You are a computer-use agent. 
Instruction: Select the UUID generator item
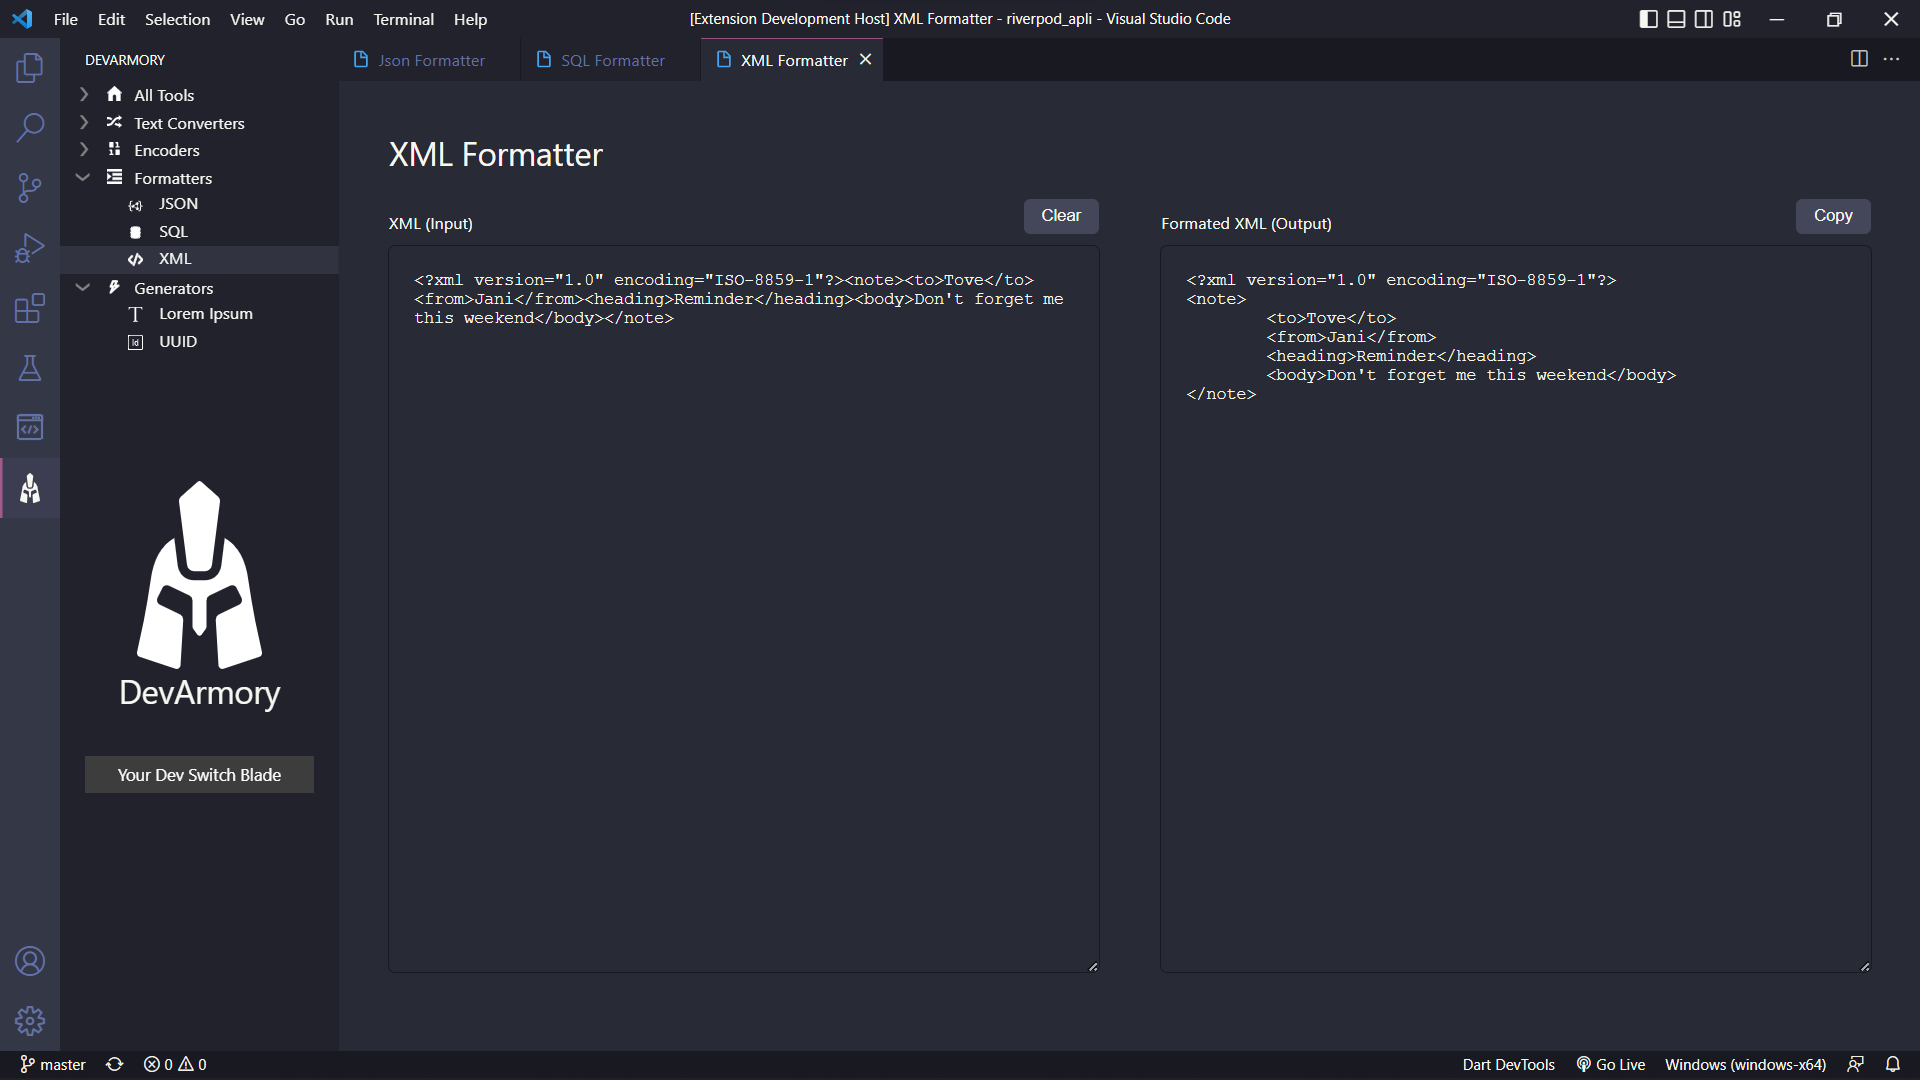(199, 342)
